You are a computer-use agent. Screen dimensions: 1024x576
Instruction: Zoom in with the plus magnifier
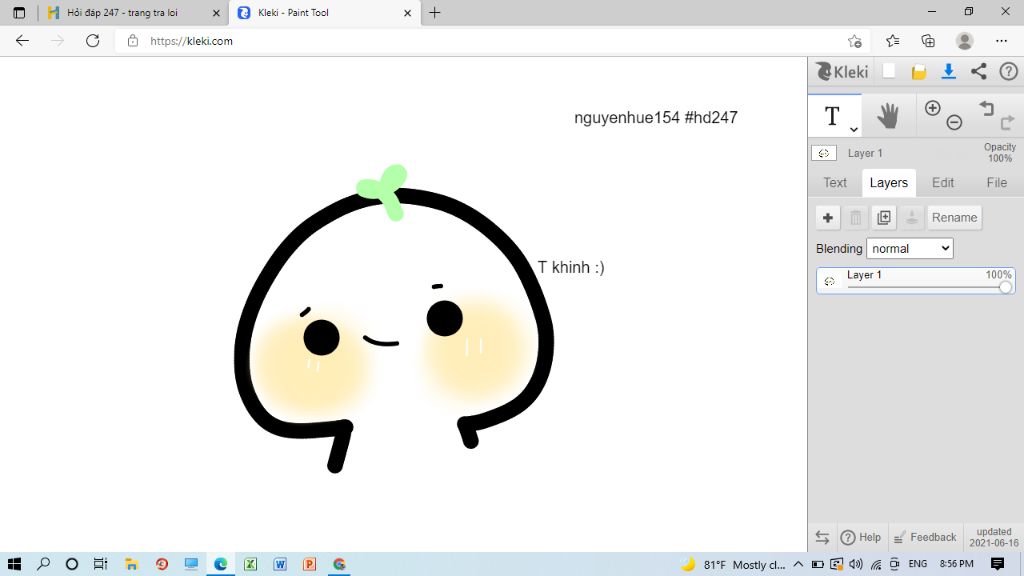pyautogui.click(x=933, y=108)
